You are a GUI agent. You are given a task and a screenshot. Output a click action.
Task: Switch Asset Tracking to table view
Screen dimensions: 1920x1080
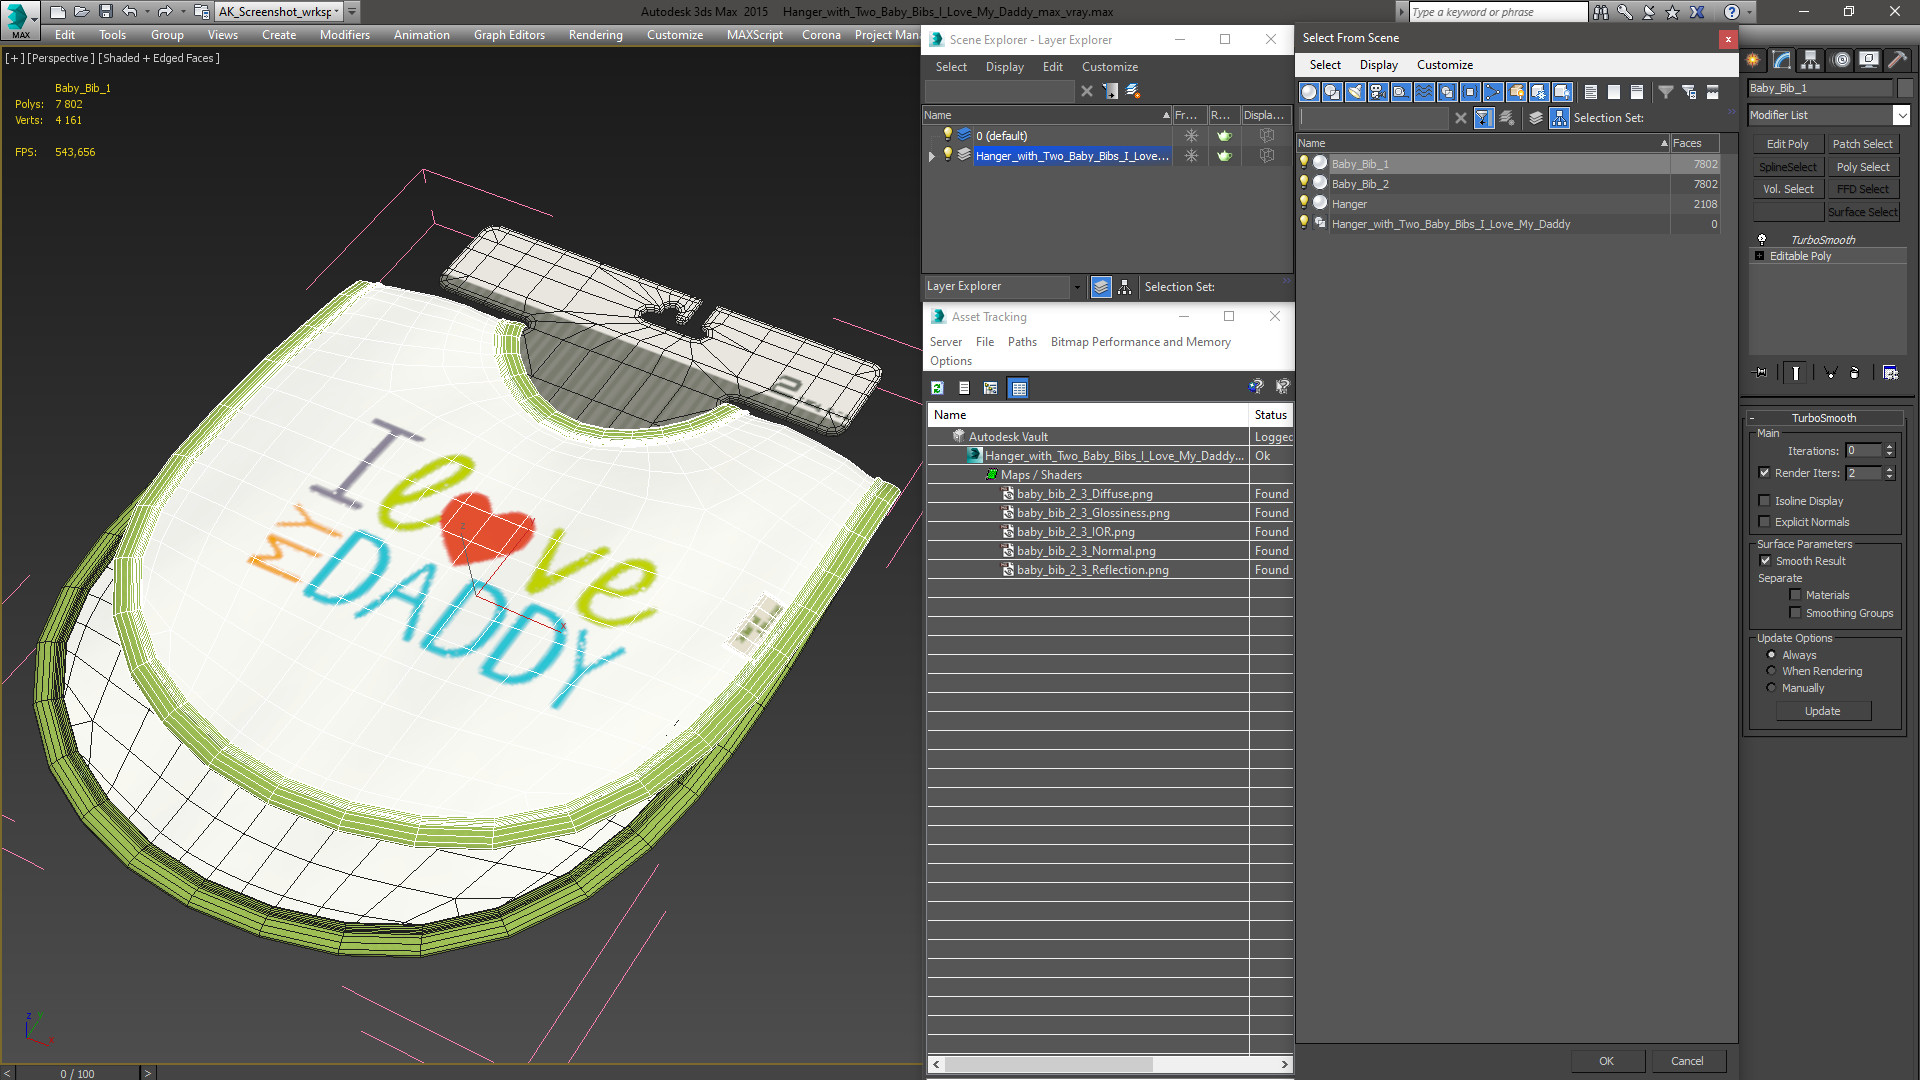point(1018,388)
